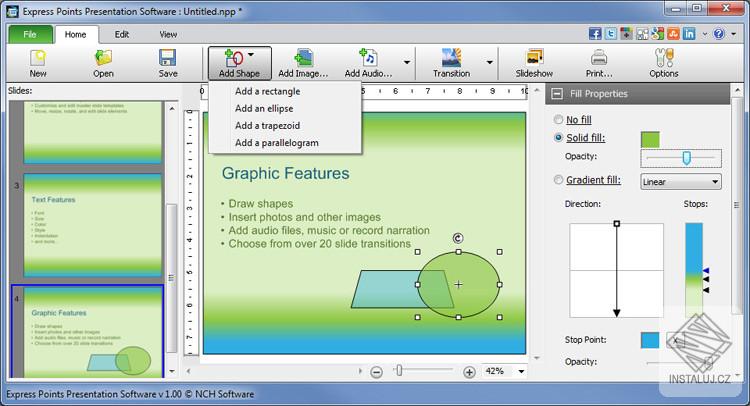This screenshot has width=750, height=406.
Task: Click the Google bookmark share icon
Action: point(658,34)
